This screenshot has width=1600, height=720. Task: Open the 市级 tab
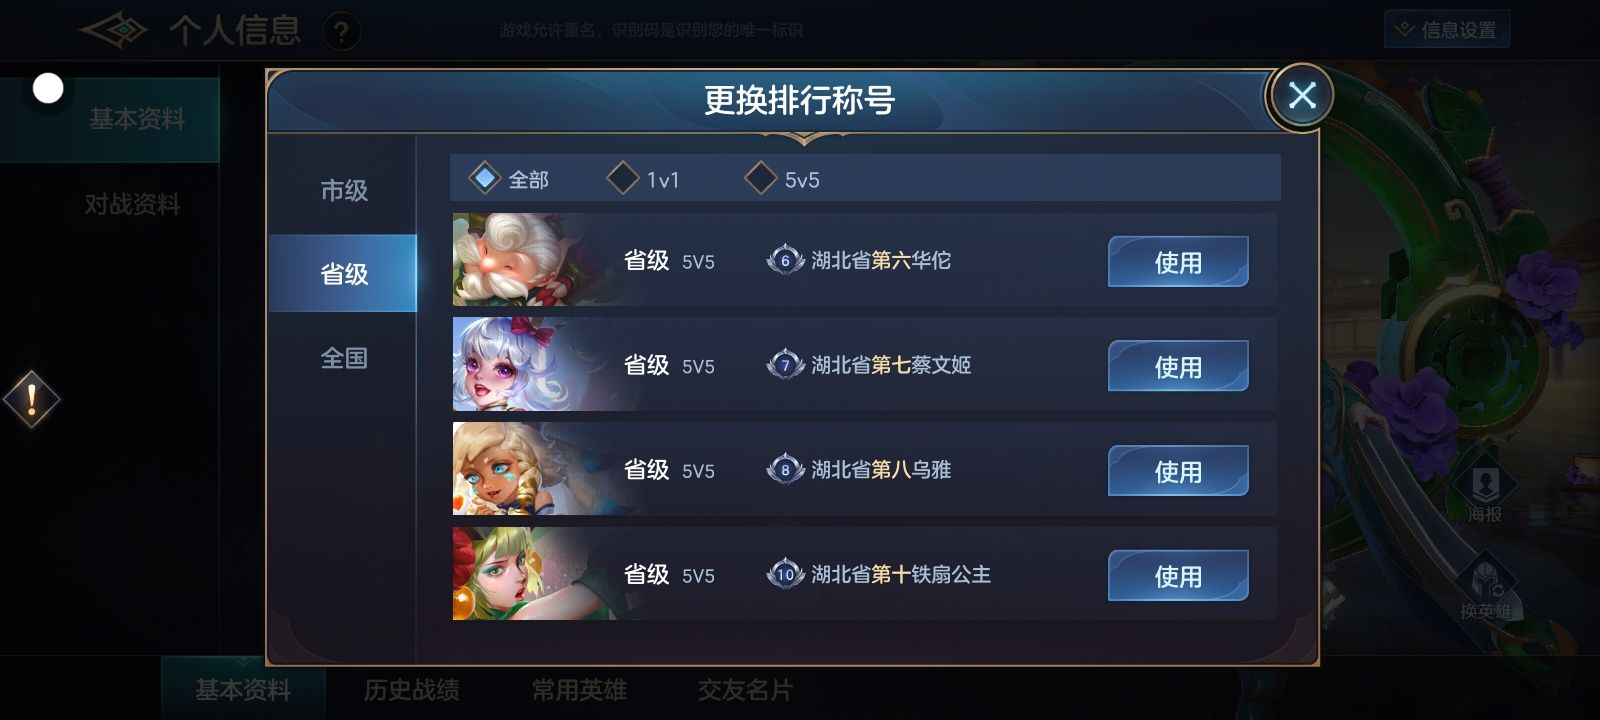pos(343,190)
